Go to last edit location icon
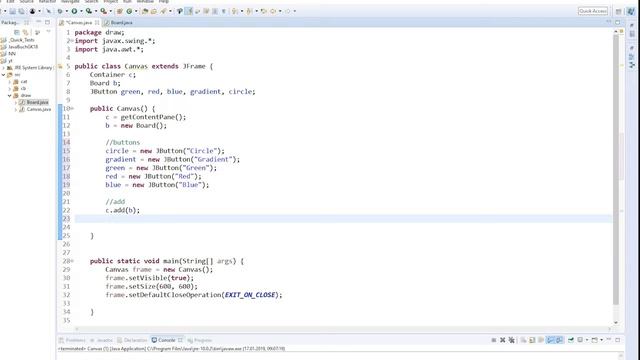This screenshot has width=640, height=360. [x=263, y=11]
